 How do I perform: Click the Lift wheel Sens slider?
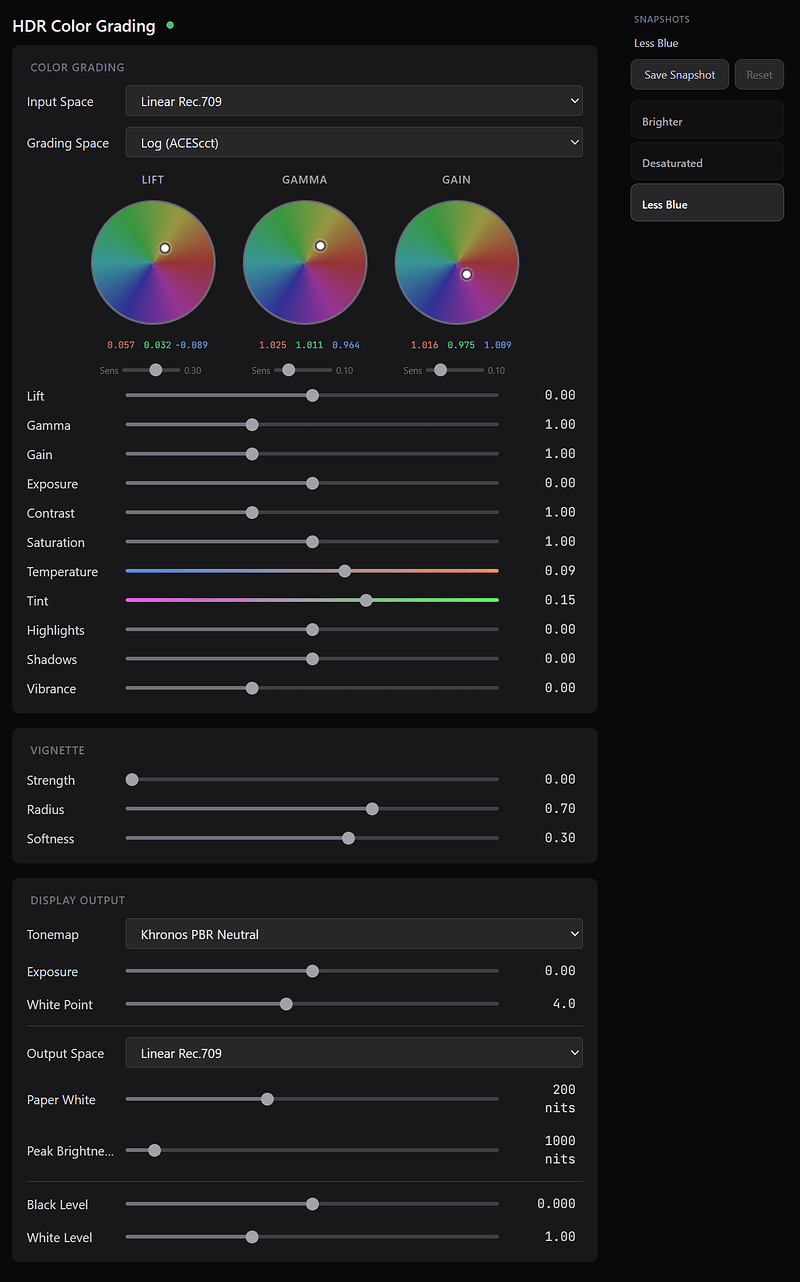coord(155,370)
